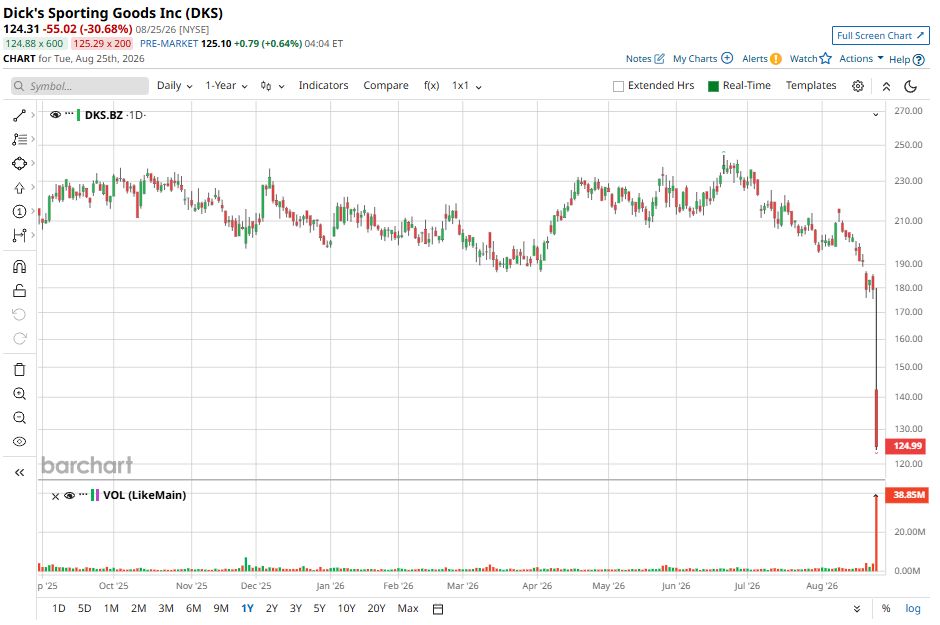940x625 pixels.
Task: Toggle the Real-Time checkbox
Action: click(713, 86)
